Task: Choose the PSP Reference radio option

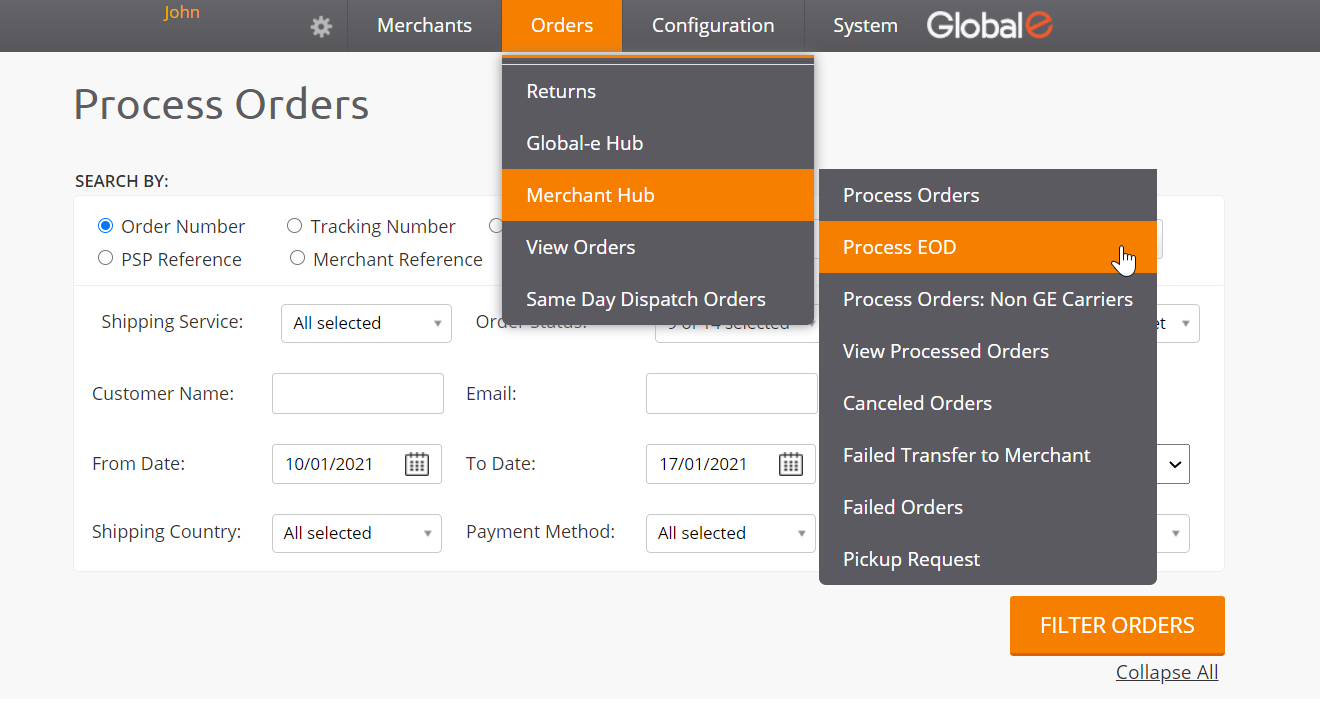Action: [x=106, y=258]
